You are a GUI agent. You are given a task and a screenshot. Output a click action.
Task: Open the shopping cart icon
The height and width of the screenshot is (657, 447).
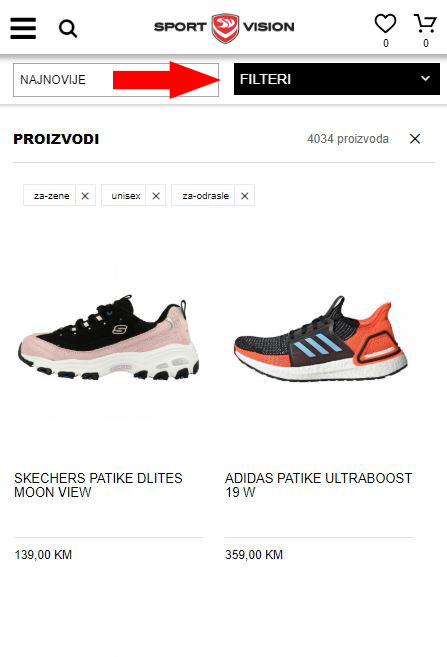[425, 23]
